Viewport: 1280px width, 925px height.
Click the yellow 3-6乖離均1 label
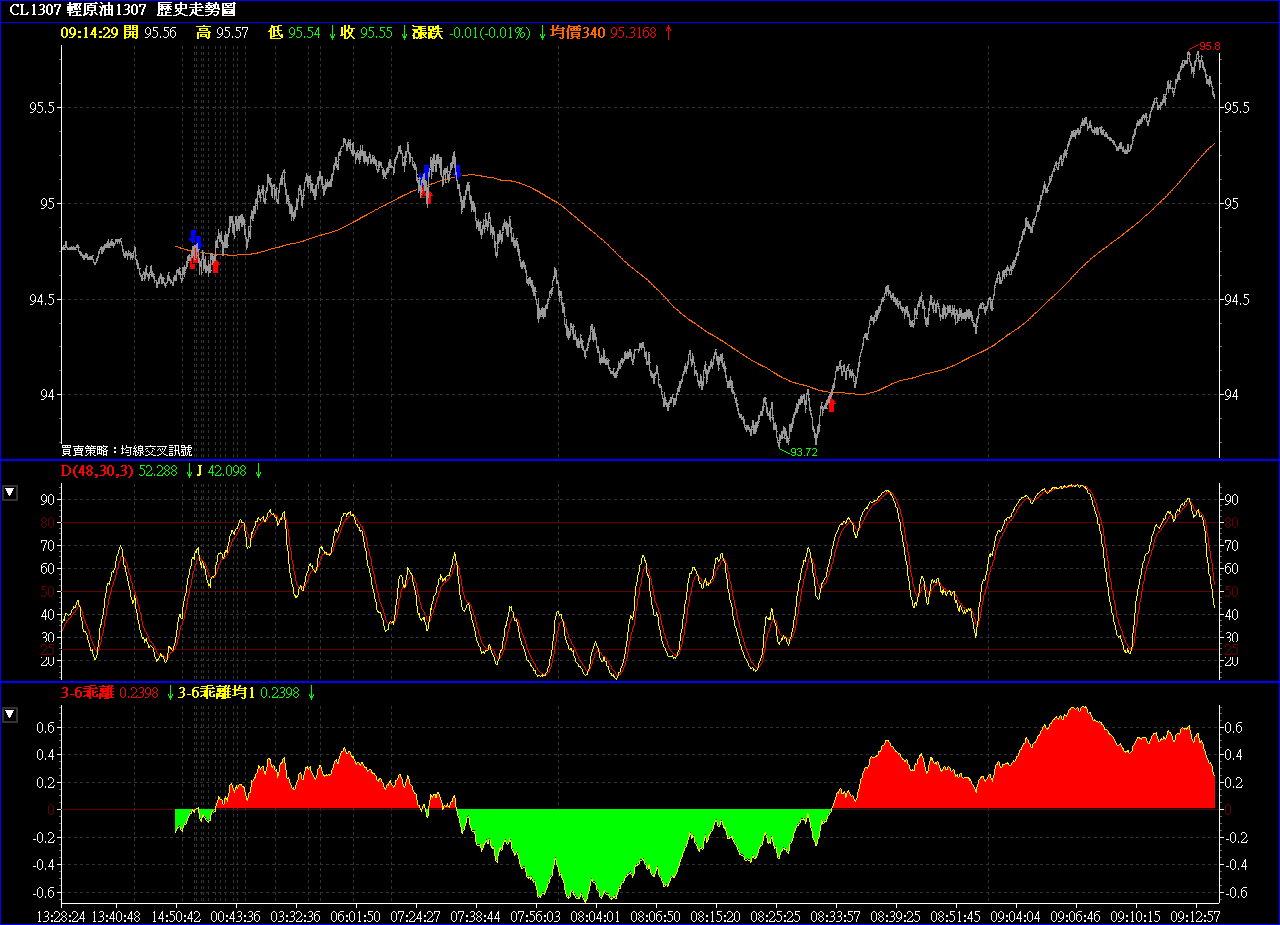point(216,692)
